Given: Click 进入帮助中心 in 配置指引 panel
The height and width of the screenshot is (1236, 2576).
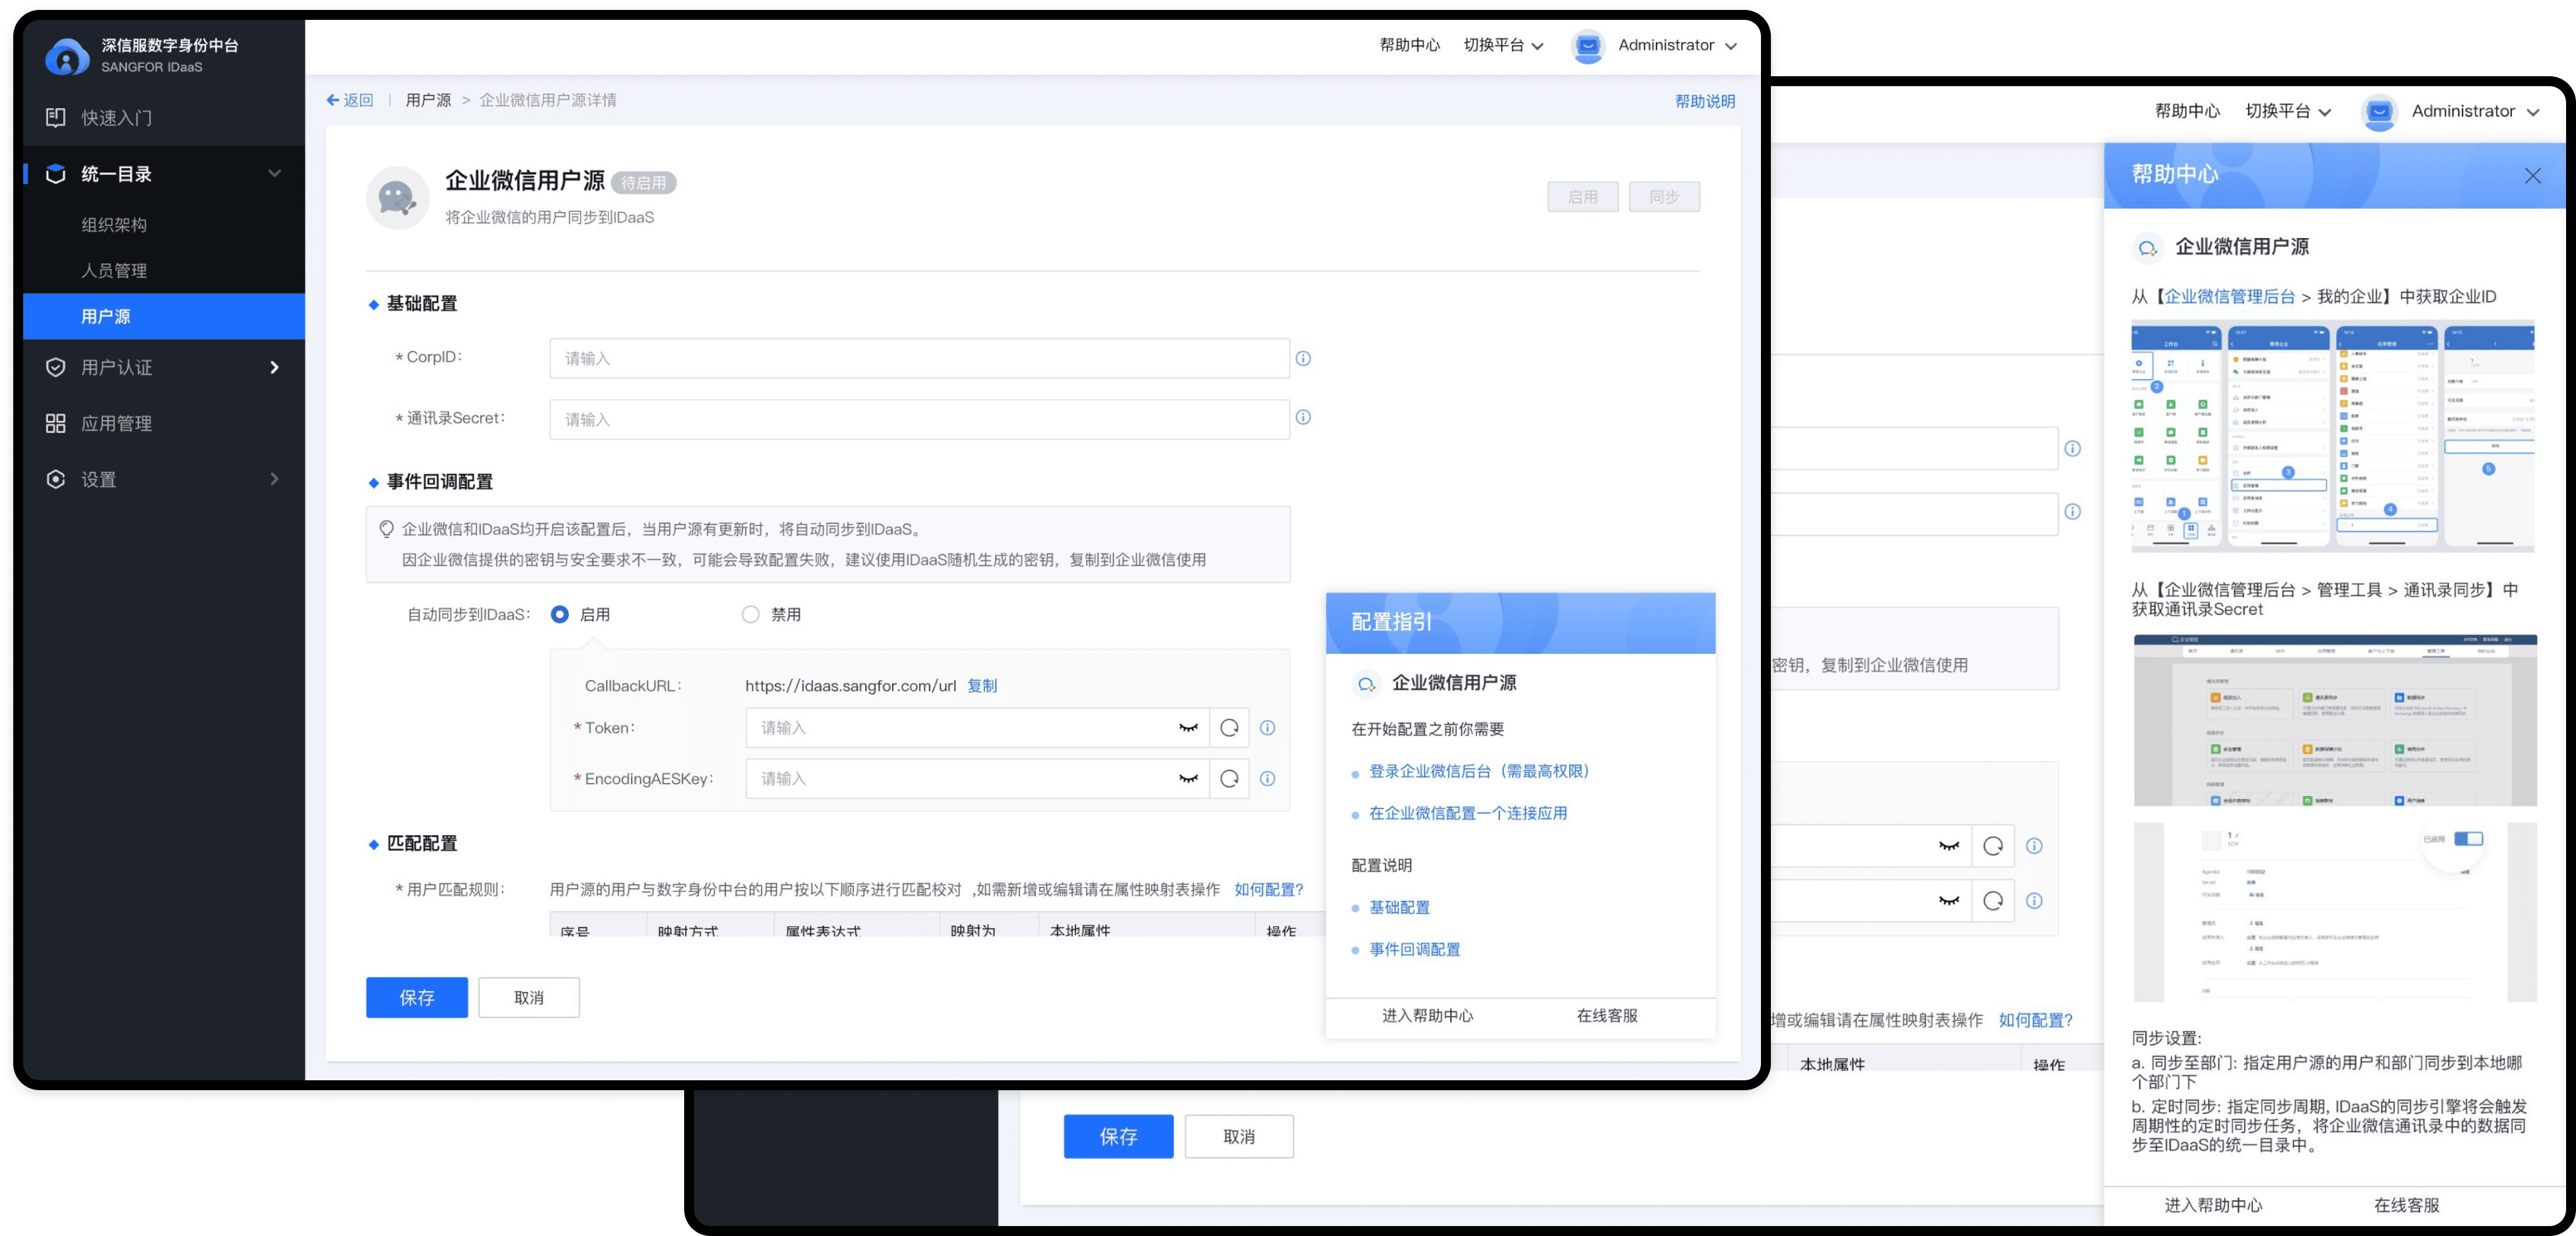Looking at the screenshot, I should [1427, 1016].
